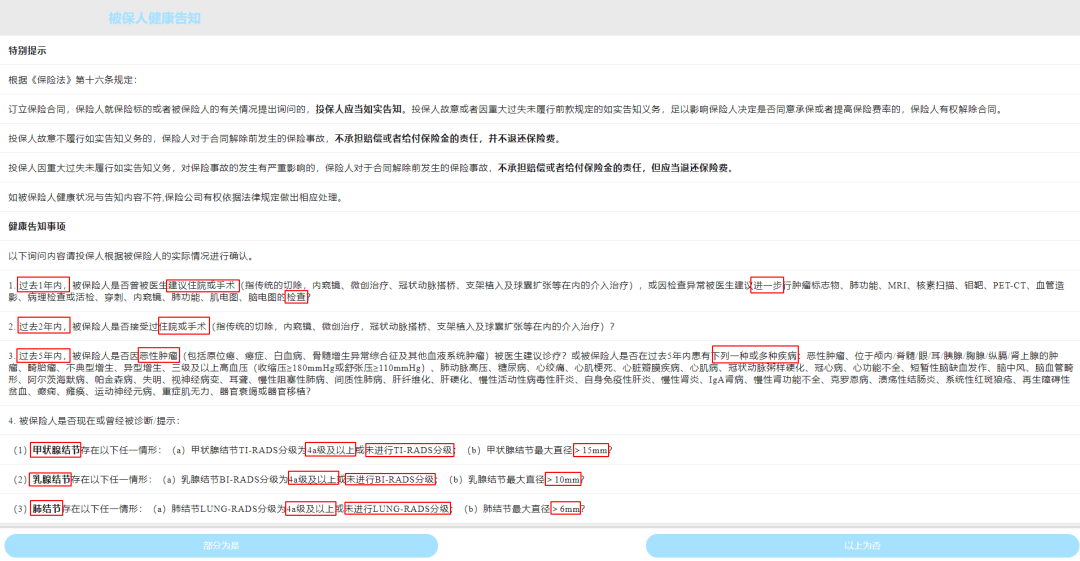Screen dimensions: 1080x561
Task: Click highlighted '未进行LUNG-RADS分级' text
Action: 398,508
